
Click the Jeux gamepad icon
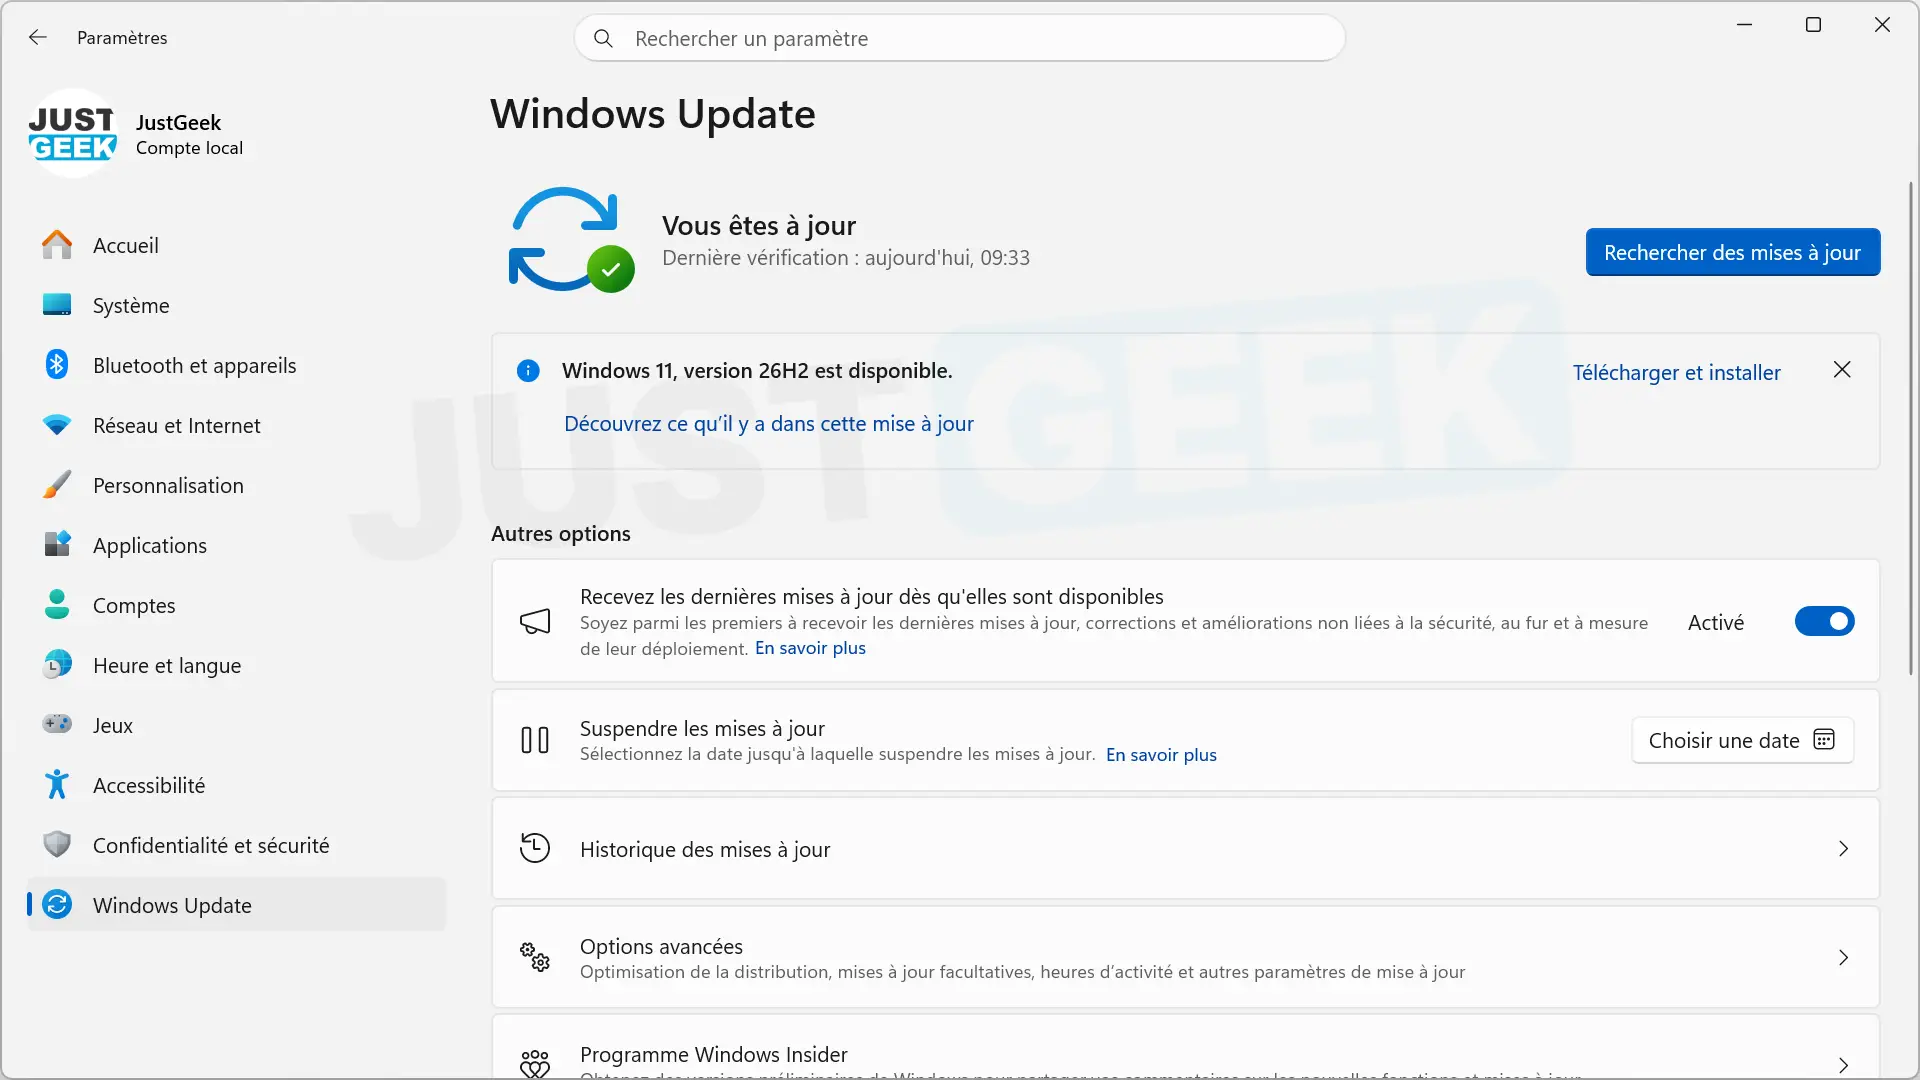[57, 725]
